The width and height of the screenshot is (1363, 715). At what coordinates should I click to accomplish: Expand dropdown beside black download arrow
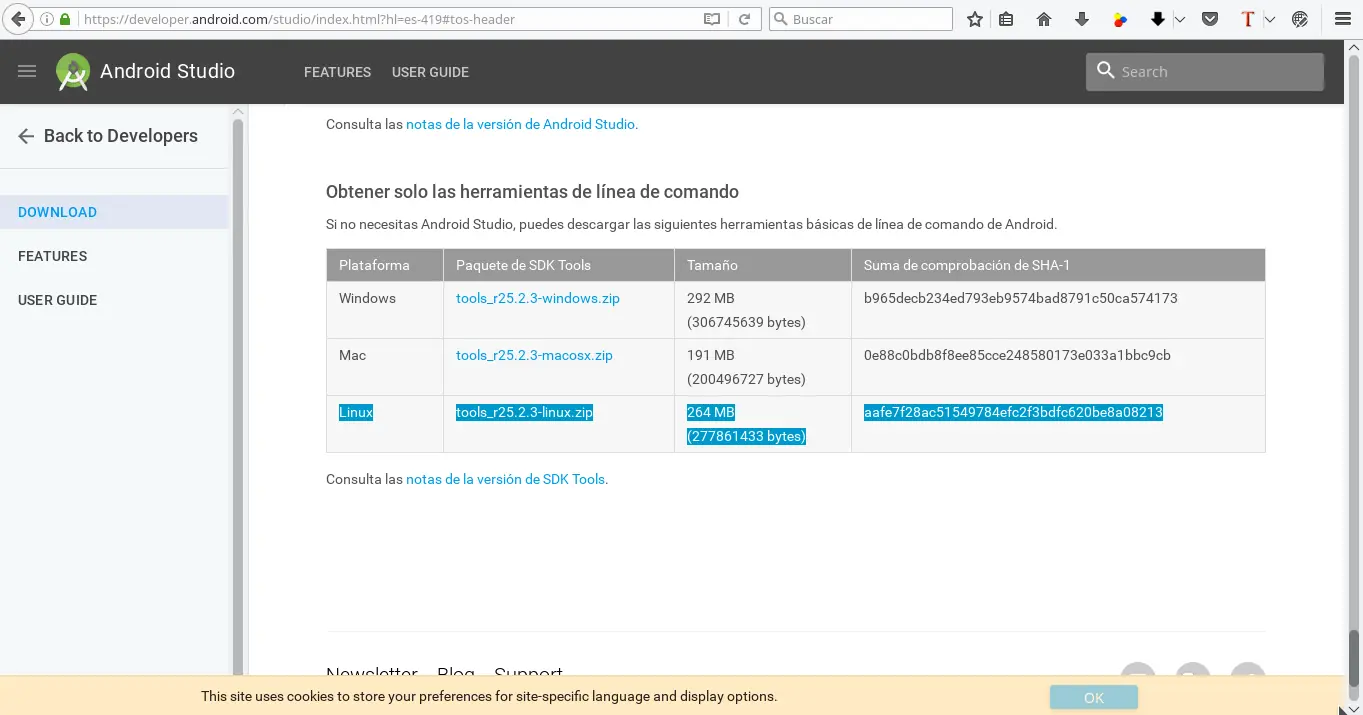point(1179,19)
